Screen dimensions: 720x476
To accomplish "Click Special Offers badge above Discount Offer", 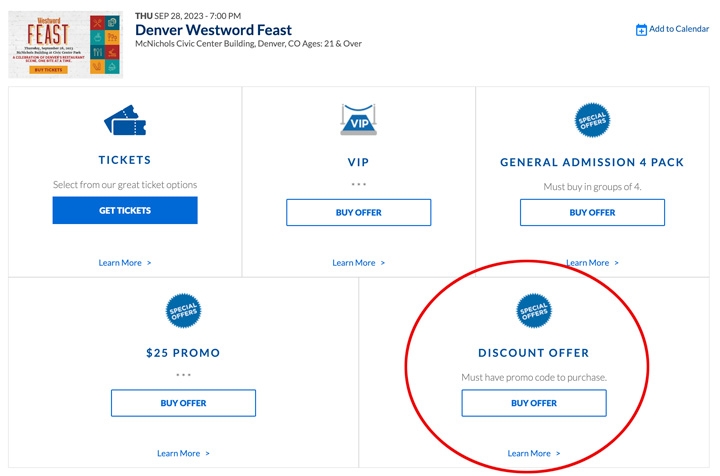I will click(x=534, y=313).
